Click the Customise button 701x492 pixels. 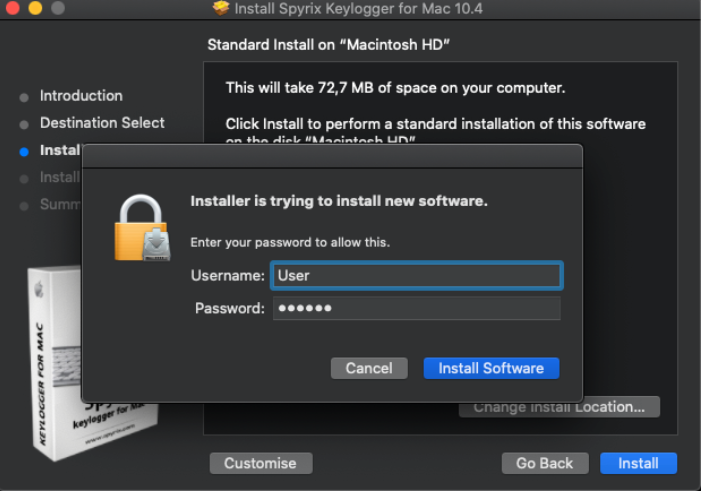pos(261,463)
